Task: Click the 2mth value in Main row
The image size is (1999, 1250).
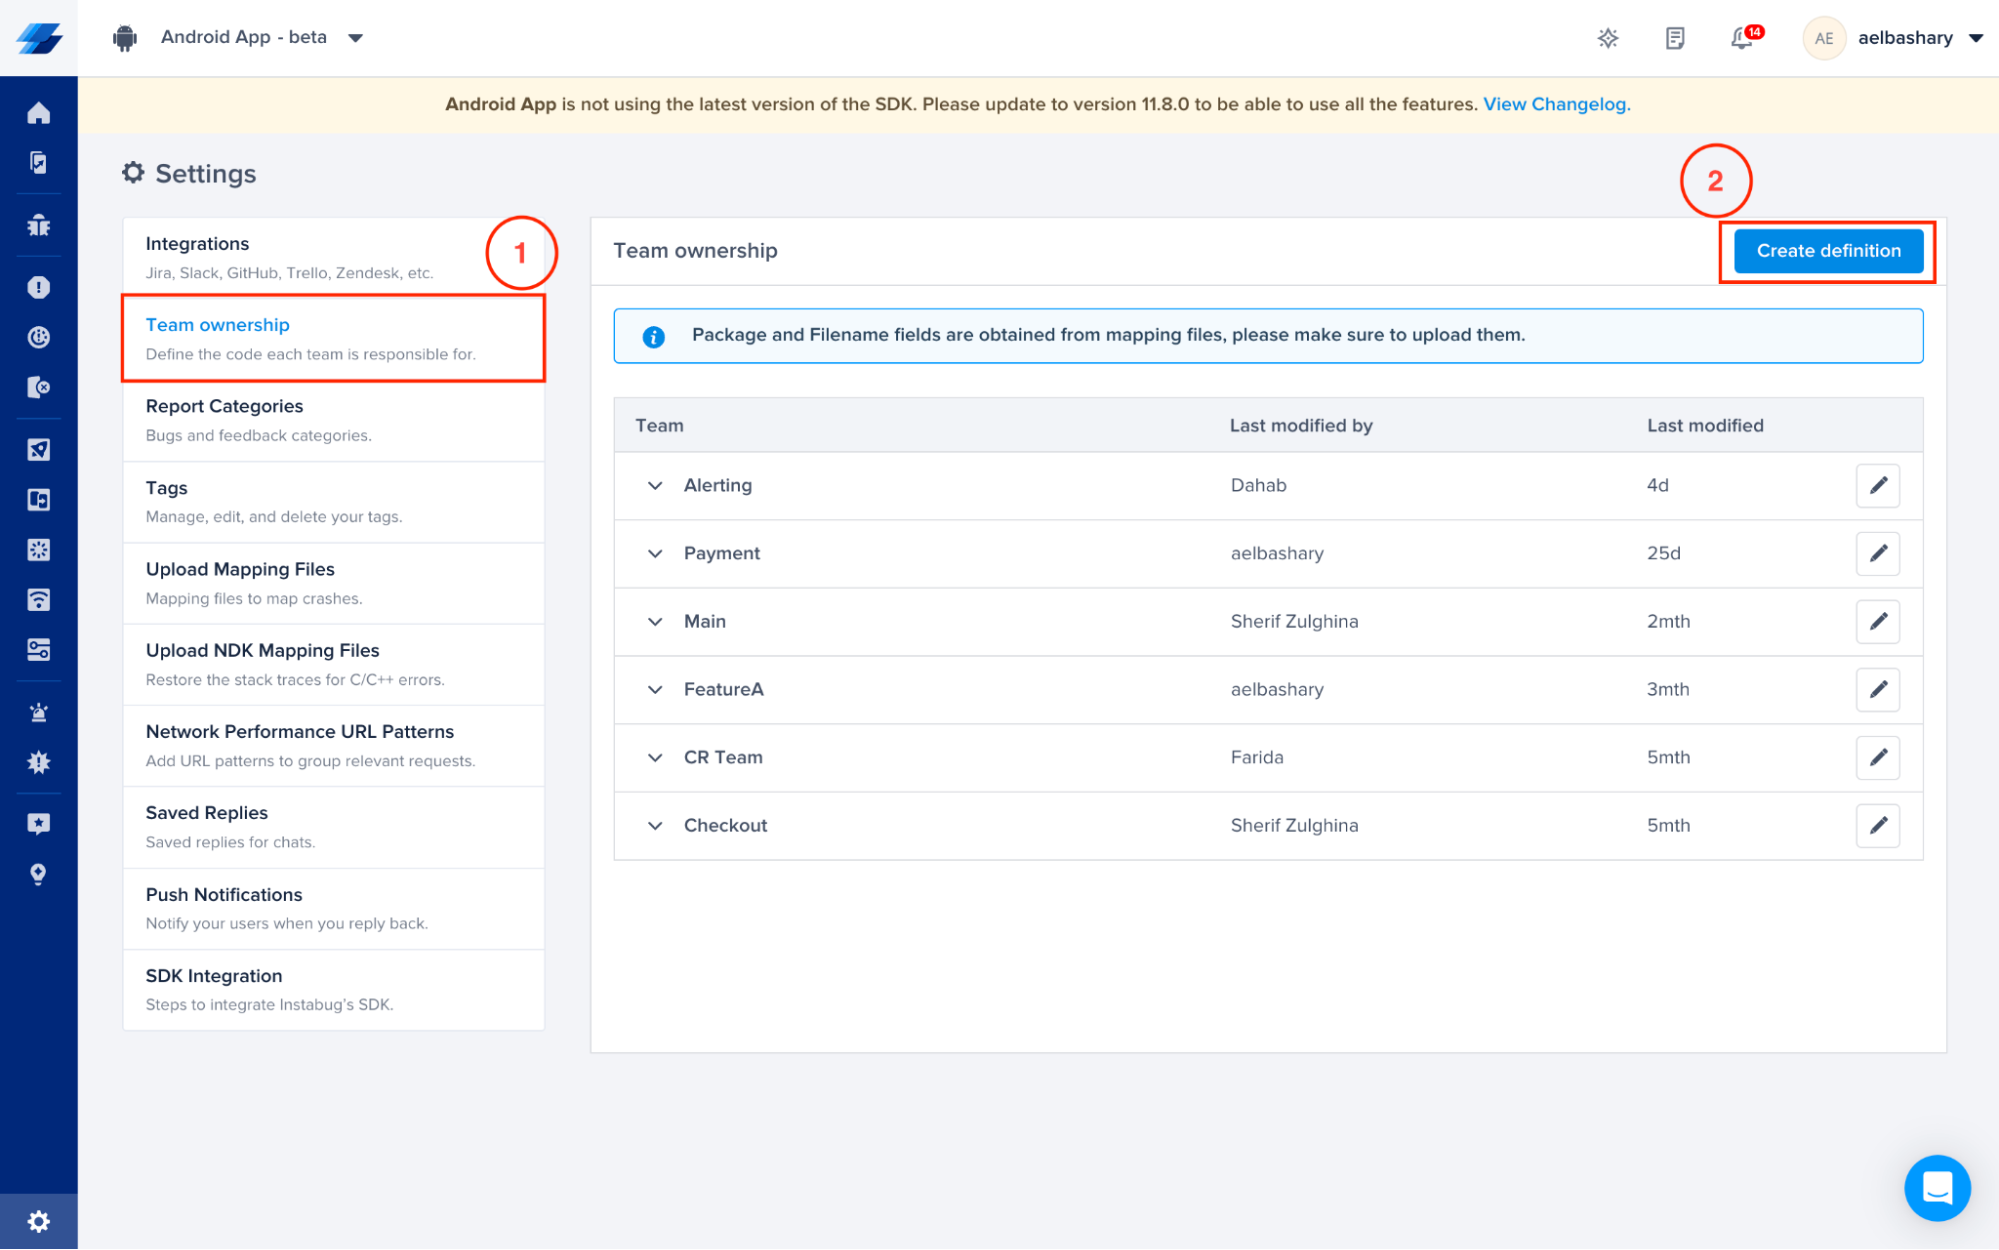Action: point(1668,621)
